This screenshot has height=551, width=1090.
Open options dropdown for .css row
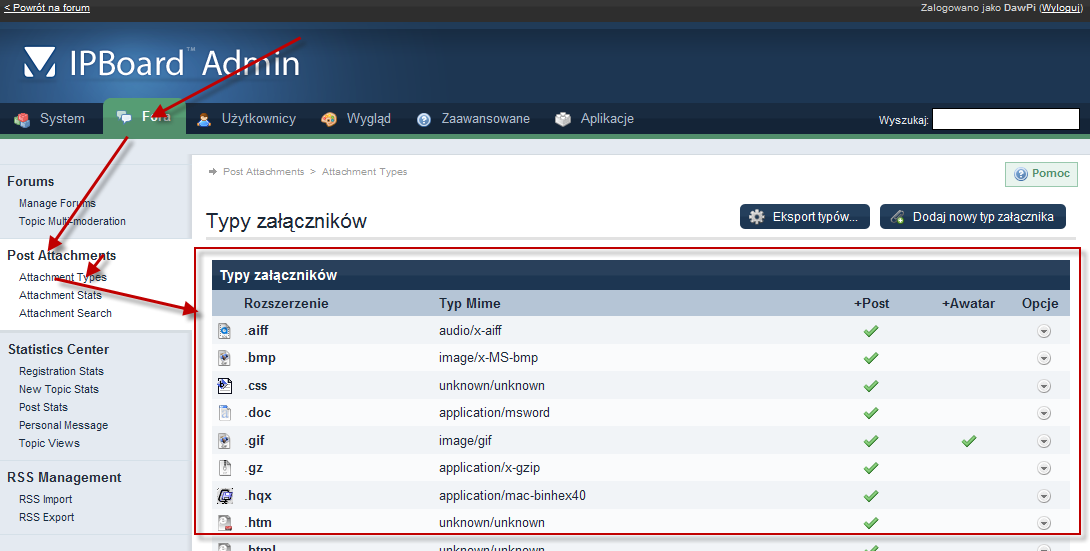[1044, 385]
